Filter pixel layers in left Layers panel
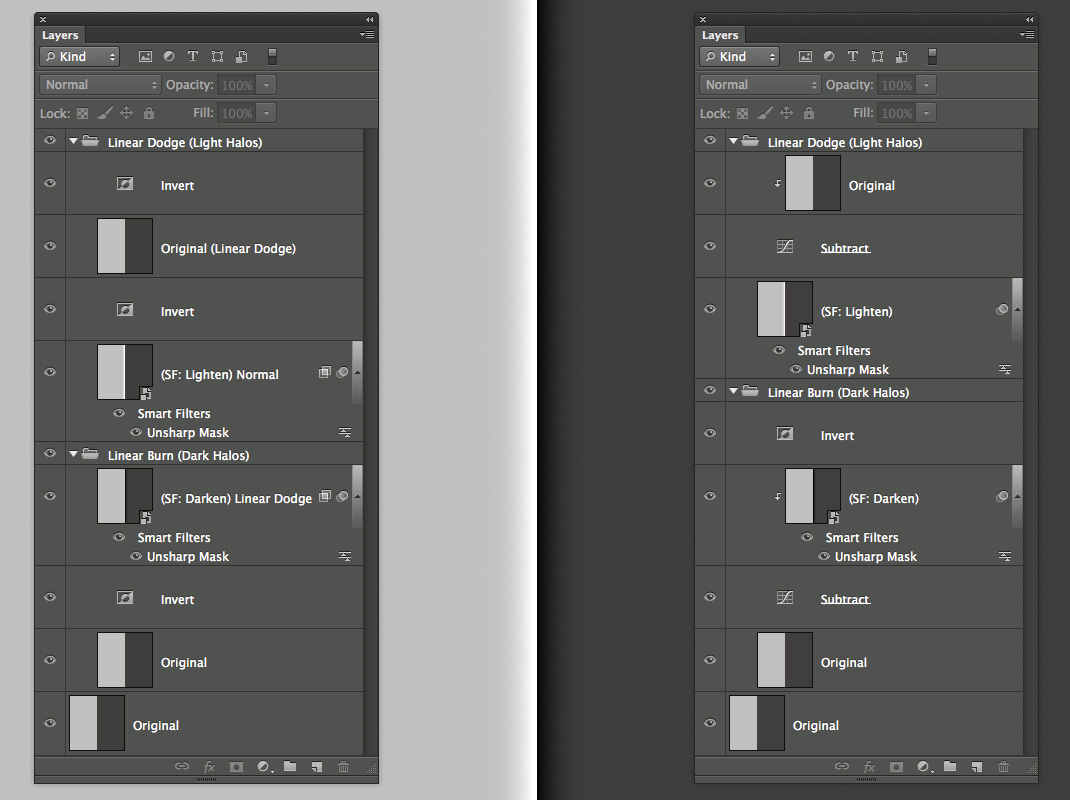This screenshot has width=1070, height=800. 145,57
